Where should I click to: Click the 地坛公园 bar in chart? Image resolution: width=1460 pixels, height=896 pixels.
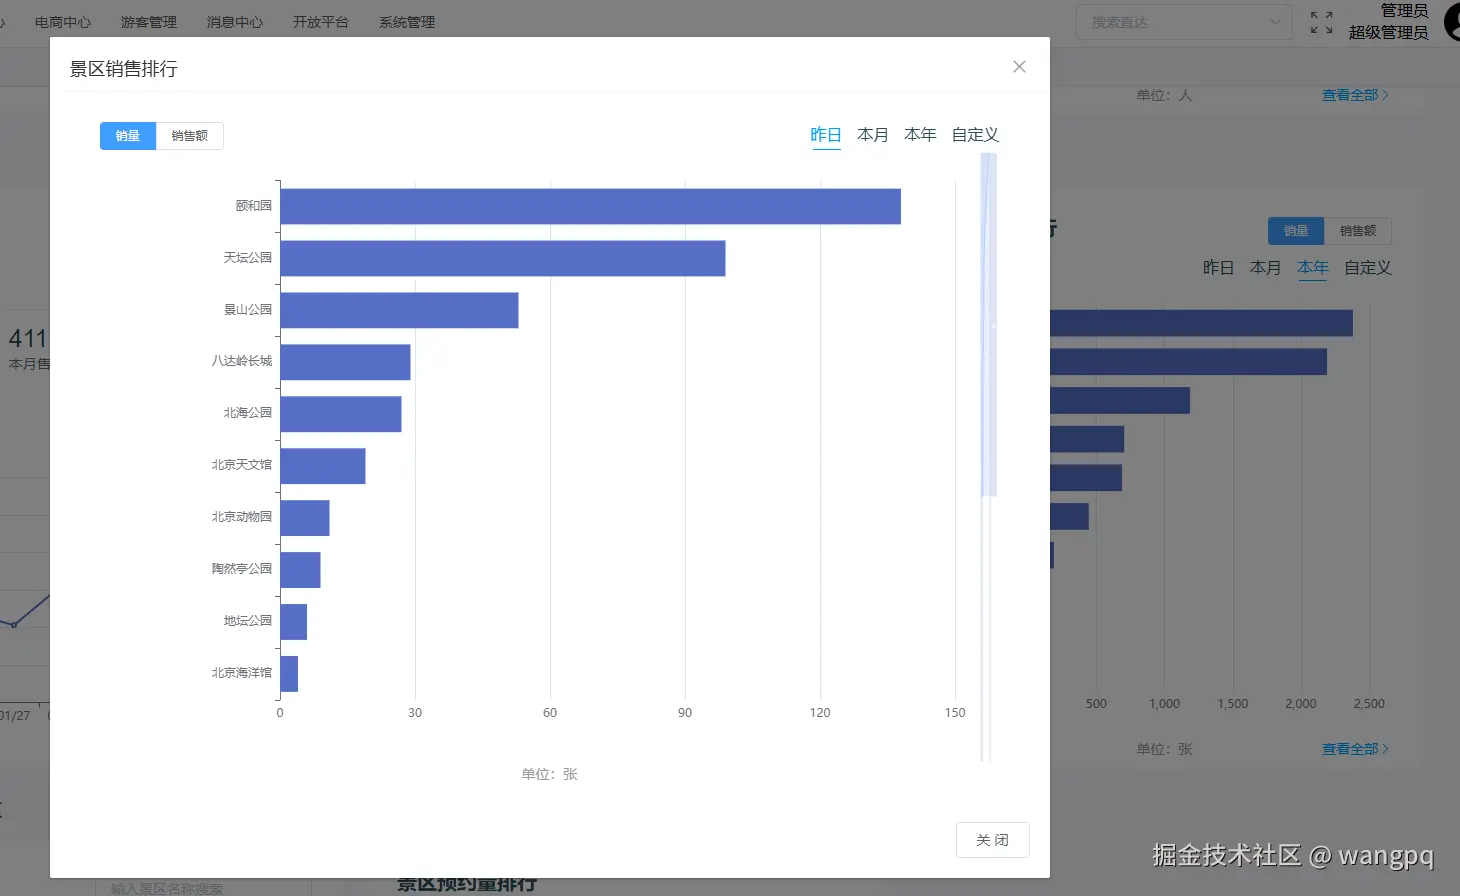(293, 622)
